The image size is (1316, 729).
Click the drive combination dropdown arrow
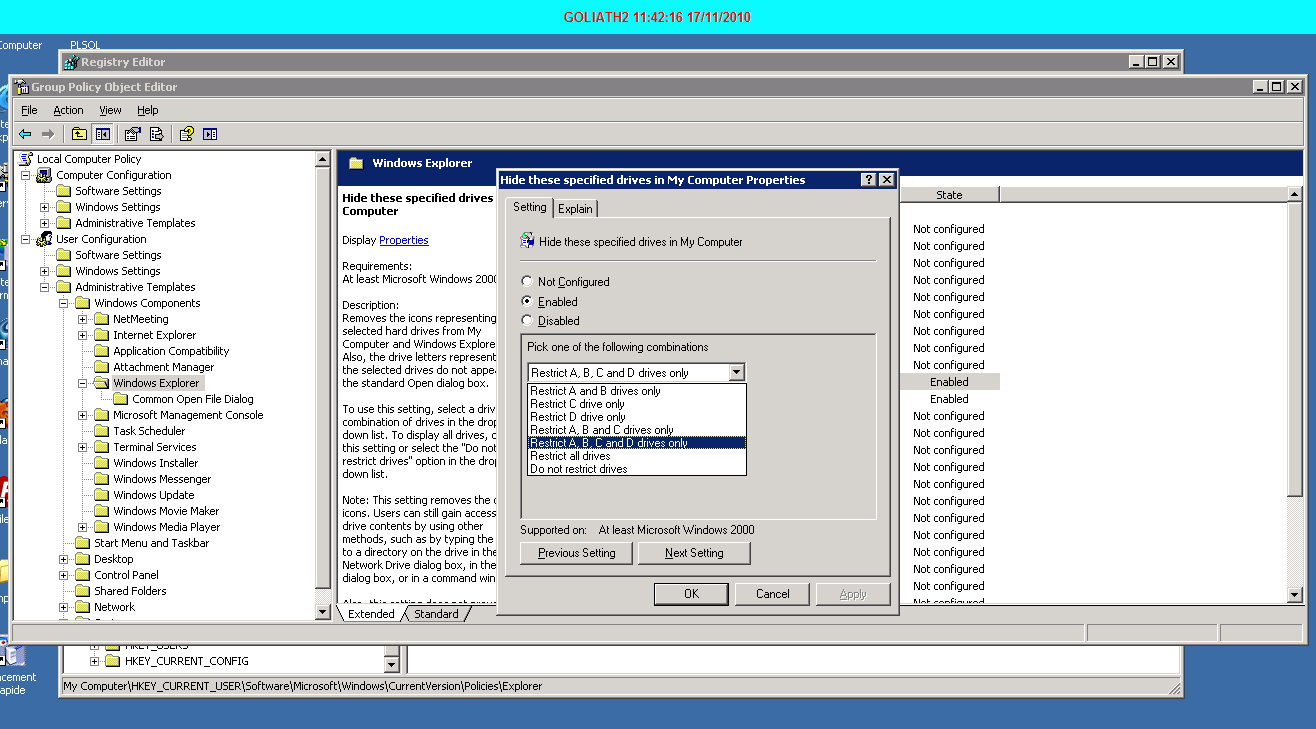click(x=736, y=372)
